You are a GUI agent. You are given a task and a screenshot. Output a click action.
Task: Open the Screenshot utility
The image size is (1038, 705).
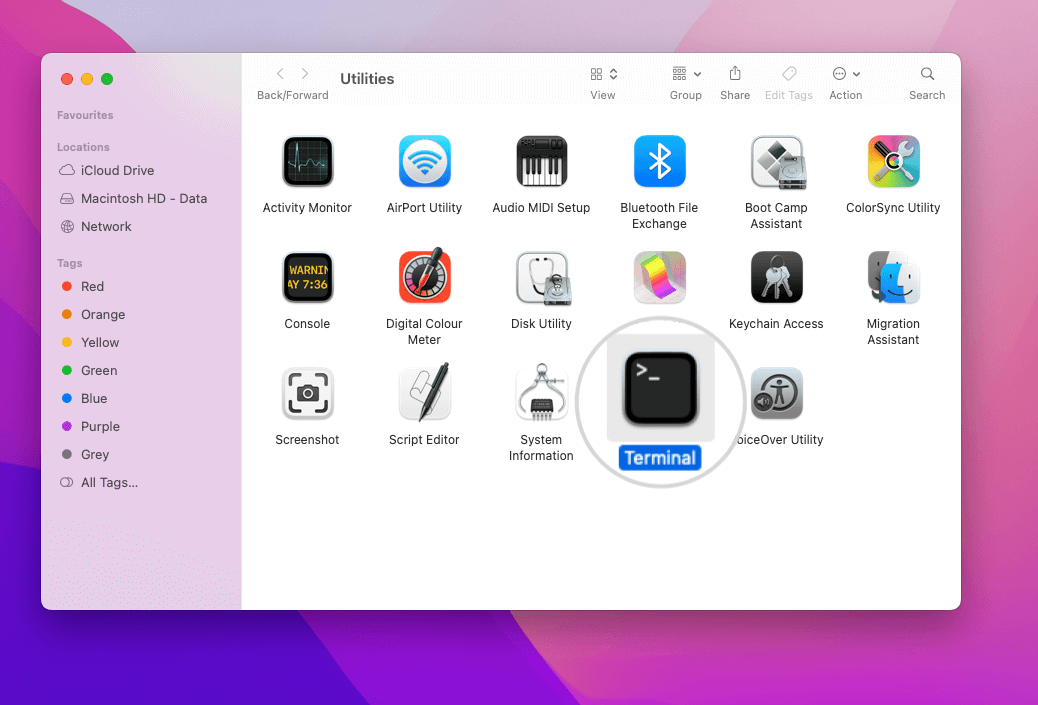coord(307,393)
